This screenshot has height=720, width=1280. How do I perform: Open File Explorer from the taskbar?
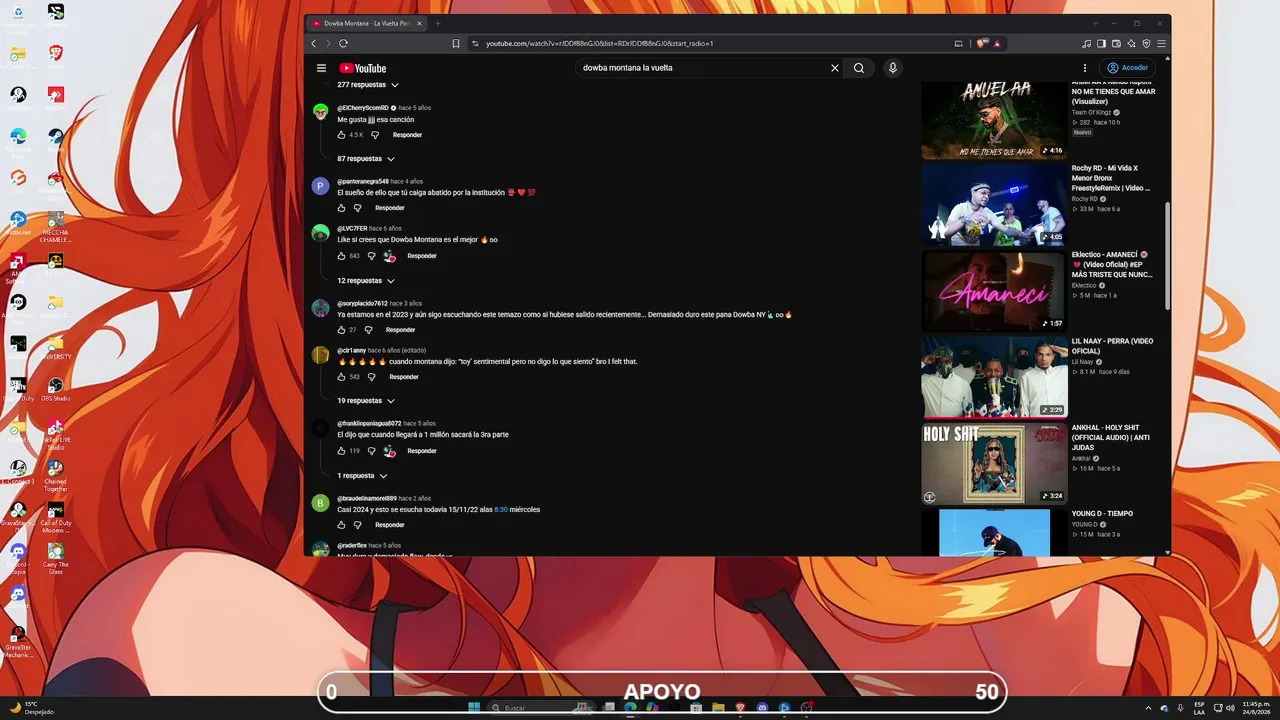click(718, 708)
